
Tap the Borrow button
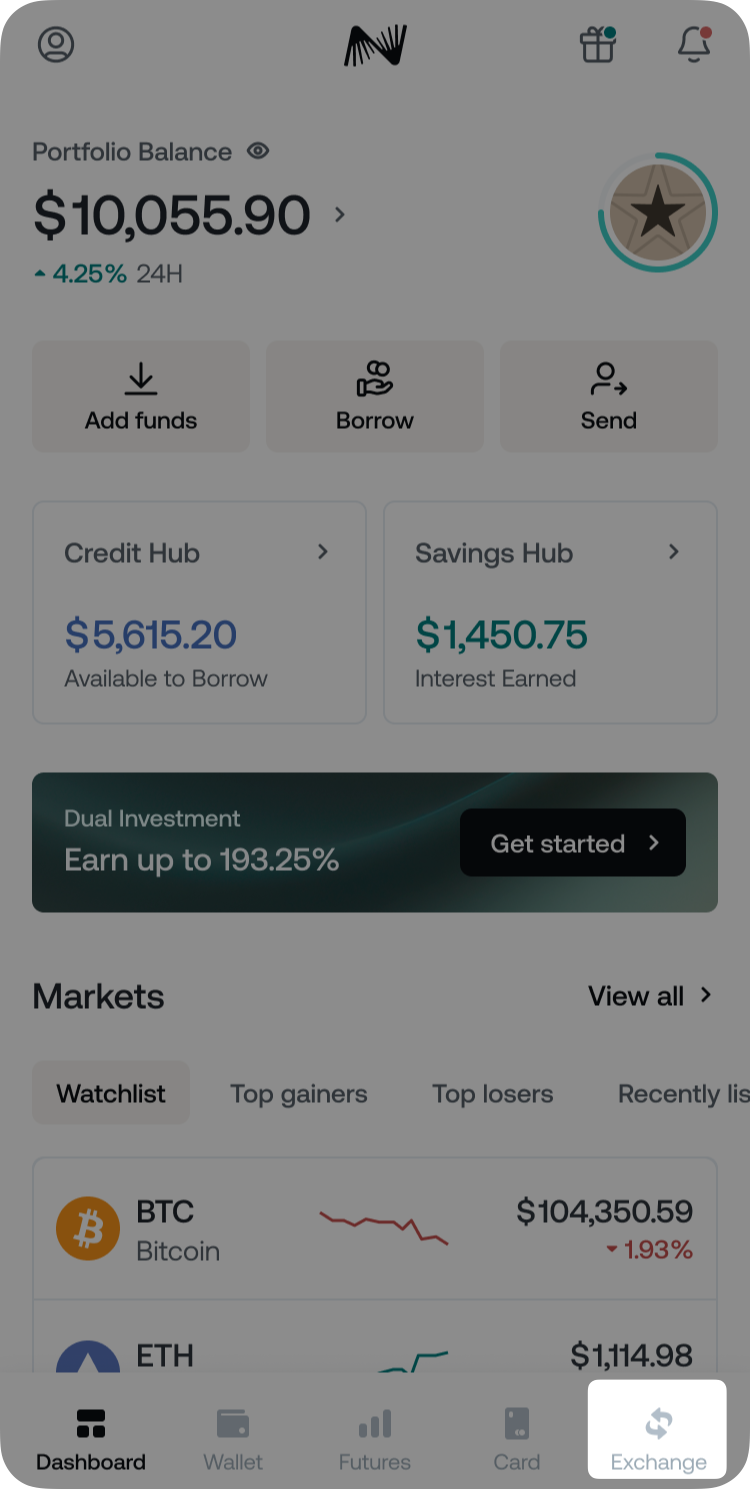(x=375, y=397)
